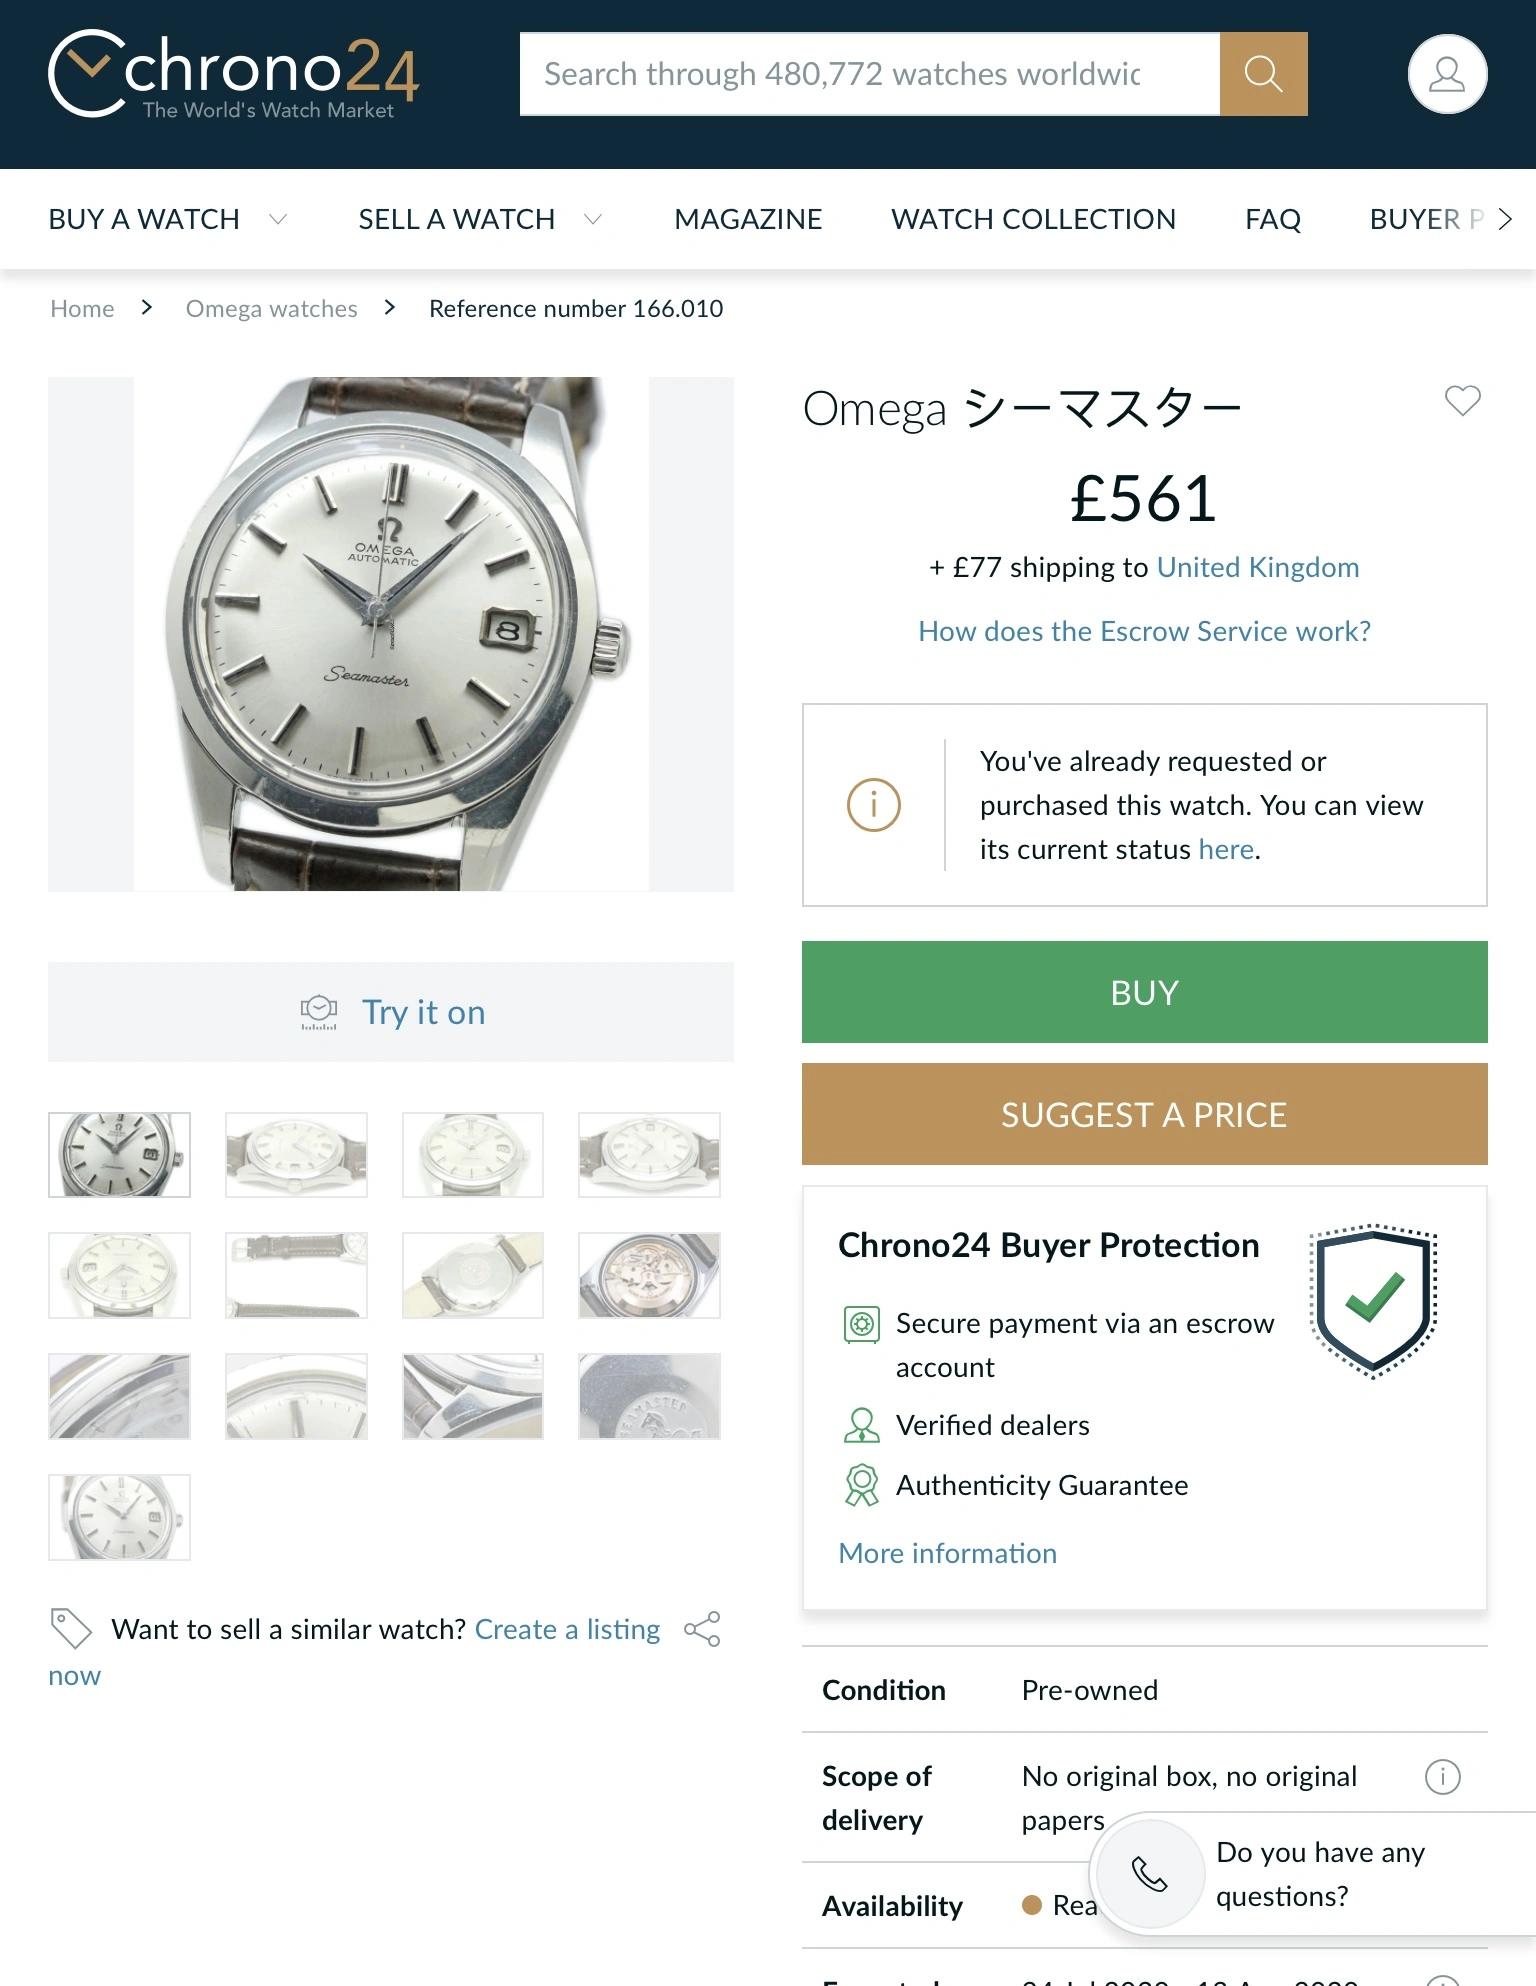Click the info icon beside Scope of delivery
1536x1986 pixels.
(x=1442, y=1777)
